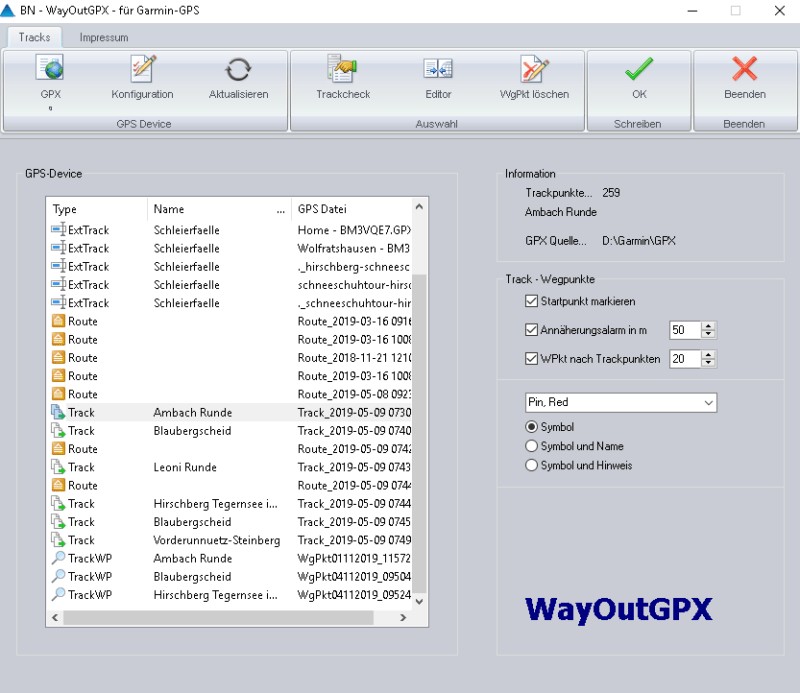This screenshot has width=800, height=693.
Task: Open the Konfiguration settings icon
Action: point(141,70)
